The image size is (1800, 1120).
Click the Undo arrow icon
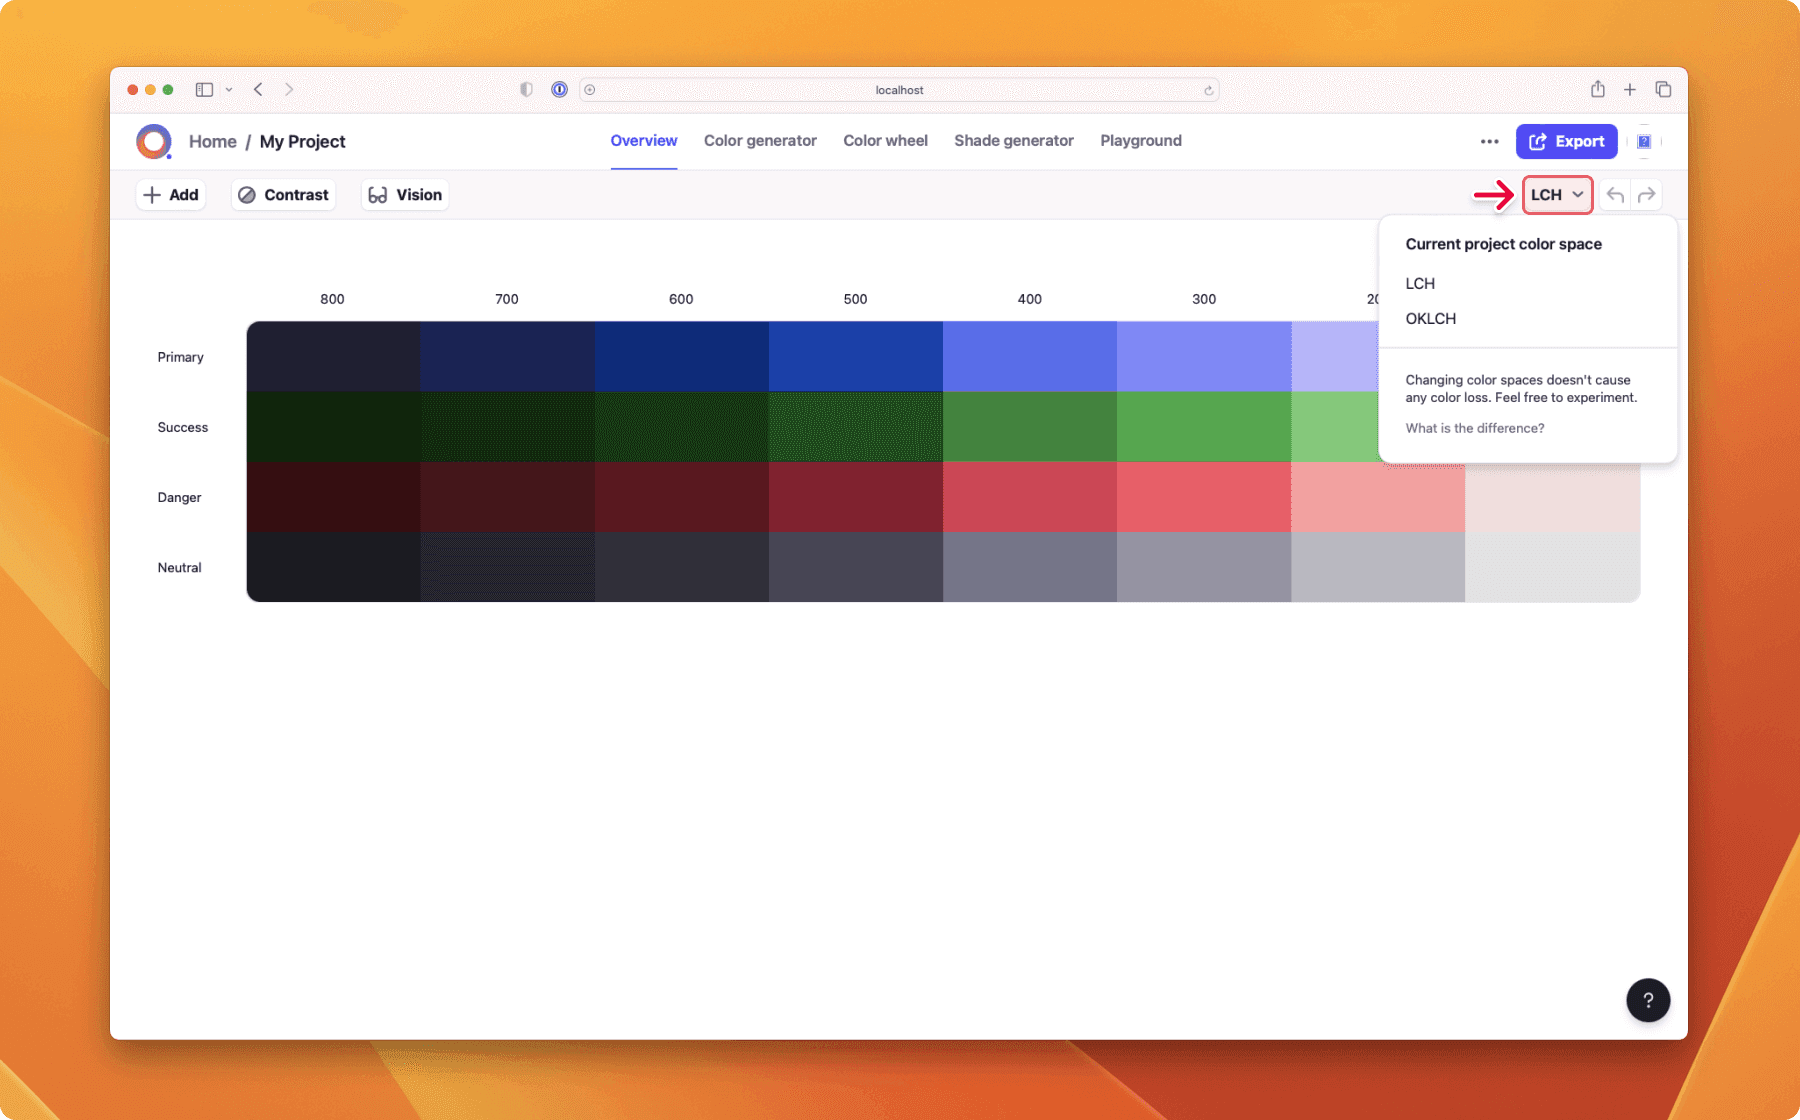coord(1616,194)
